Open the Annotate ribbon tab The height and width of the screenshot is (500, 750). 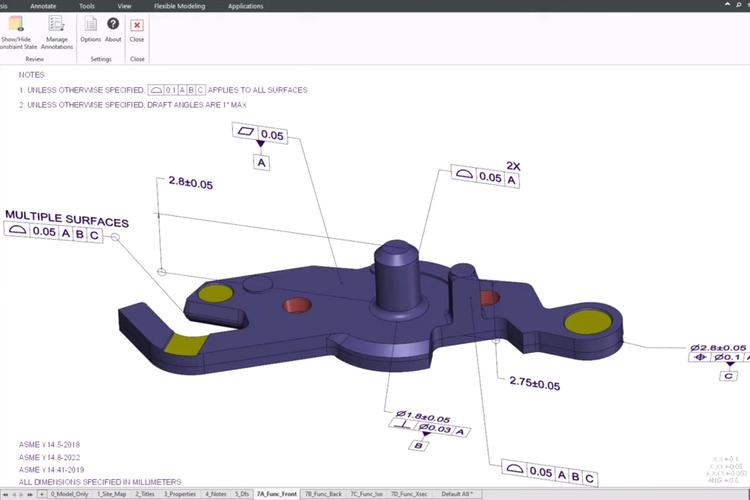point(43,6)
